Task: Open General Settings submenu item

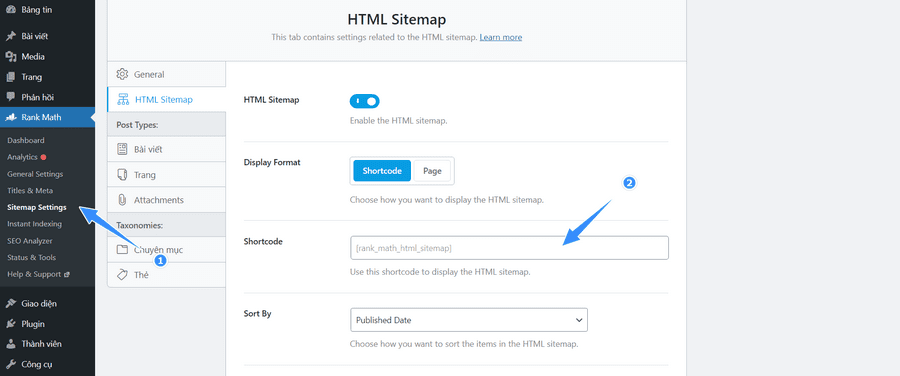Action: pos(35,174)
